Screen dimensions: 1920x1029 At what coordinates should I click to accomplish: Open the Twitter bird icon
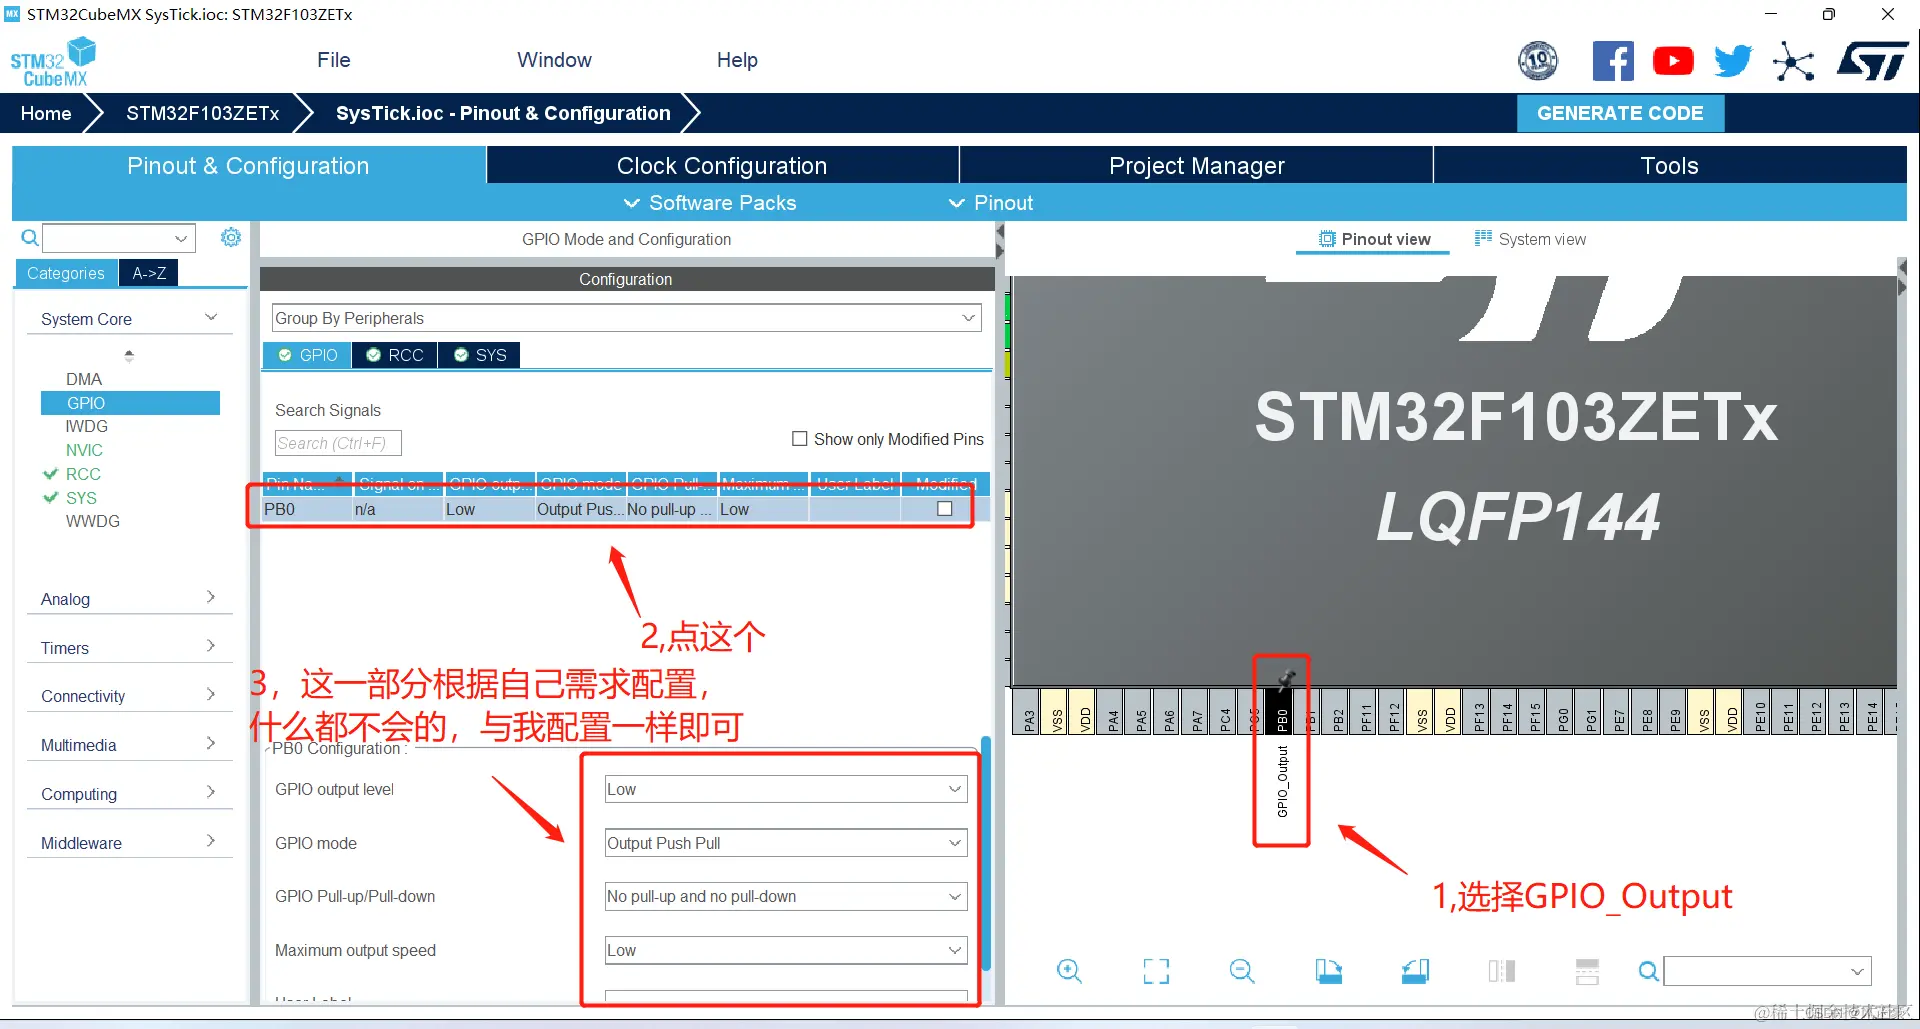point(1733,61)
